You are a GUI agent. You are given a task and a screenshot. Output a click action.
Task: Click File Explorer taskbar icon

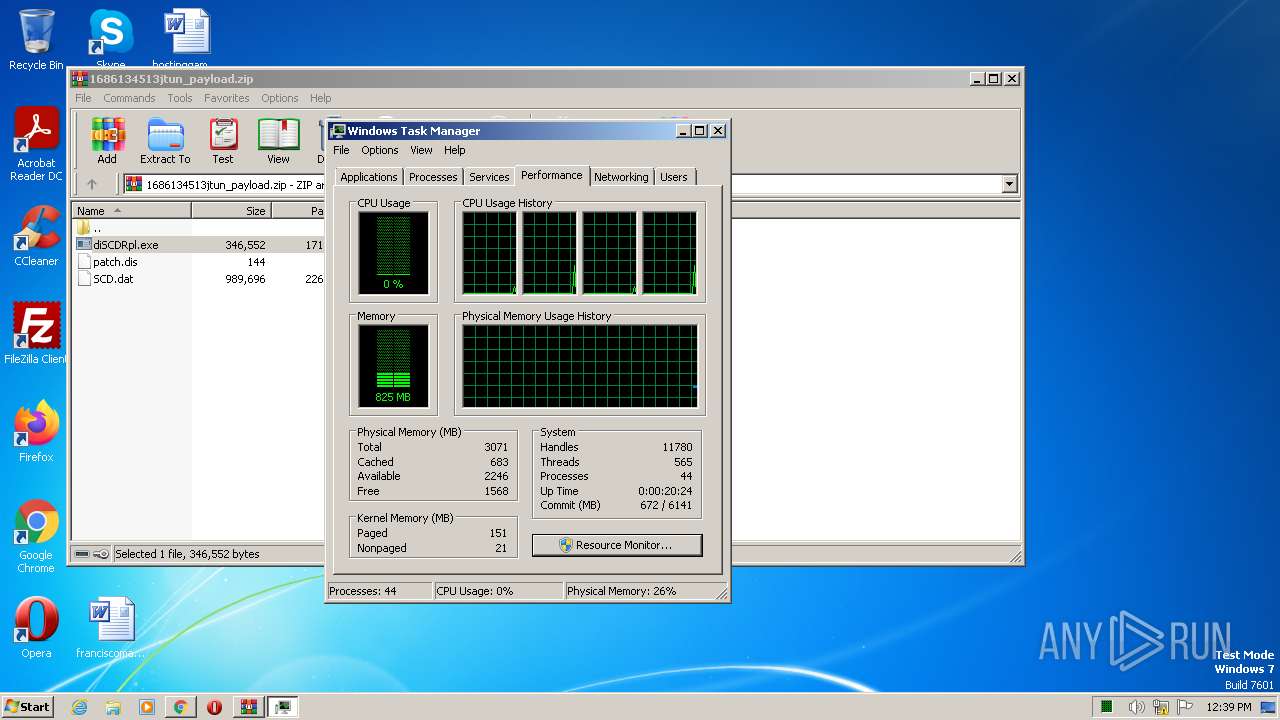coord(113,707)
